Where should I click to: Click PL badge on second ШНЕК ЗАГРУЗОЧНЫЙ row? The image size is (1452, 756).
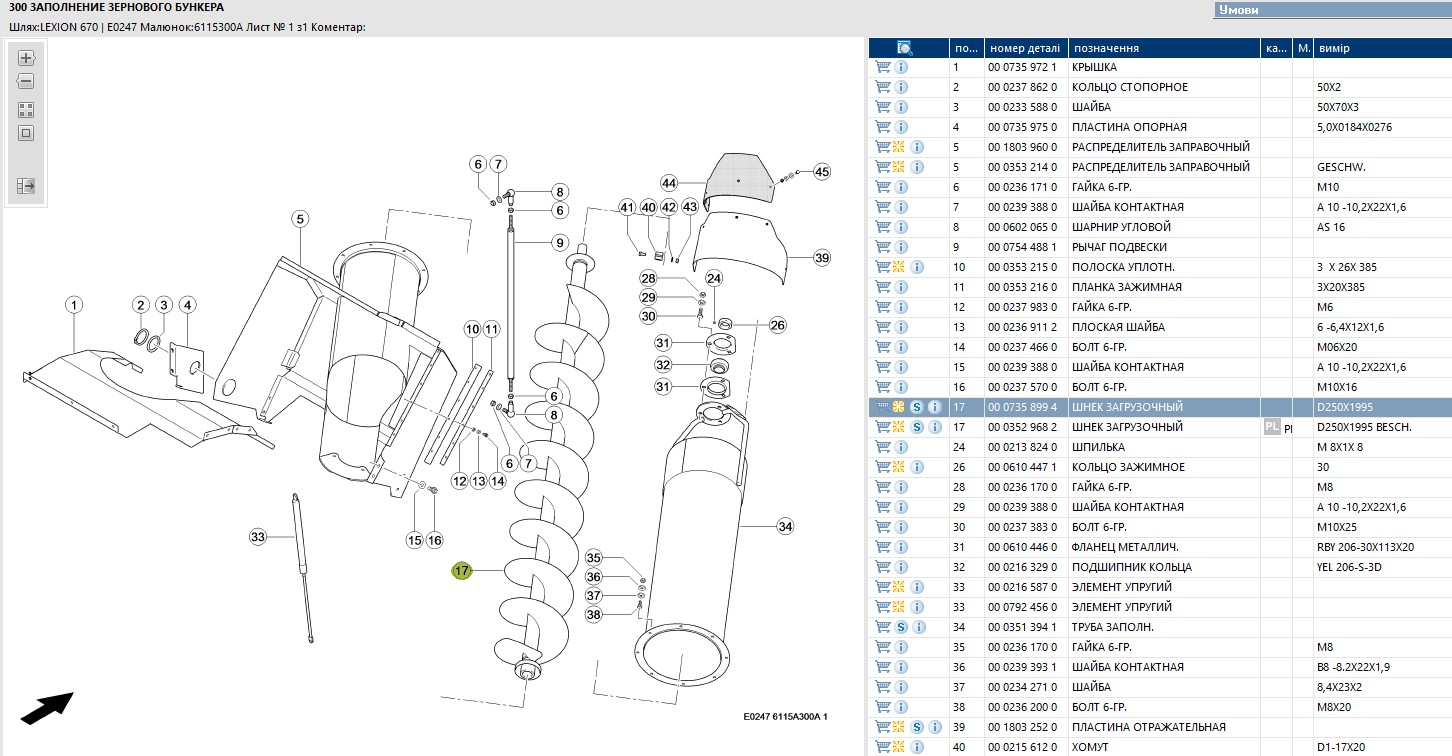point(1271,427)
